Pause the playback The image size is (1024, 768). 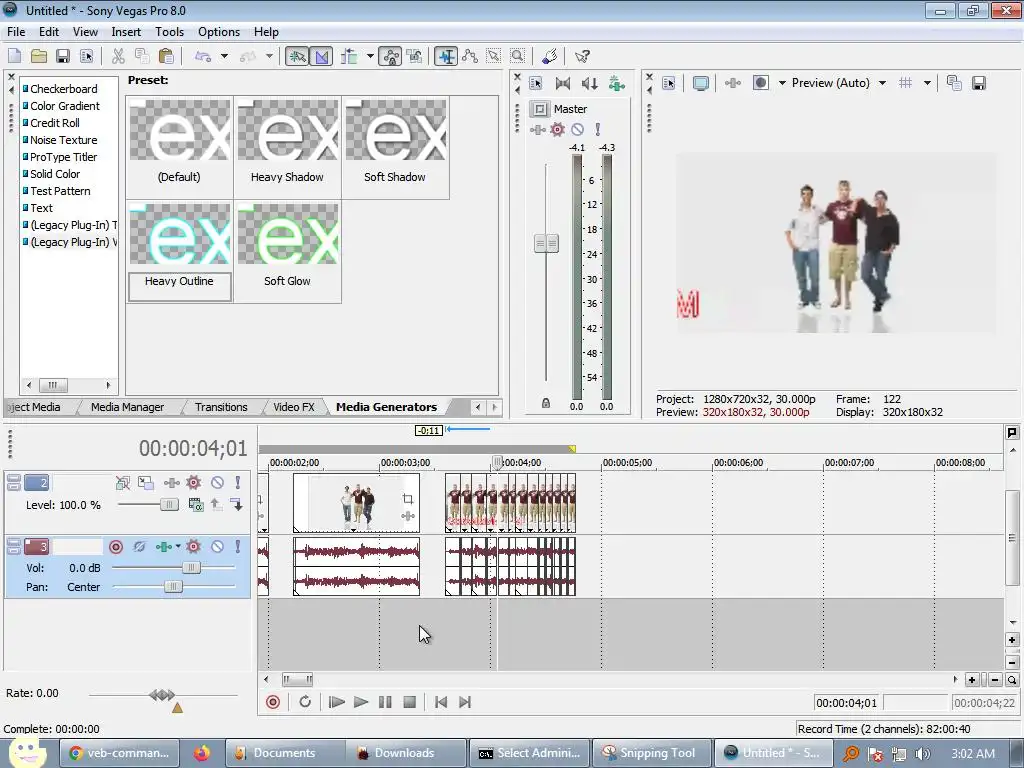[385, 702]
